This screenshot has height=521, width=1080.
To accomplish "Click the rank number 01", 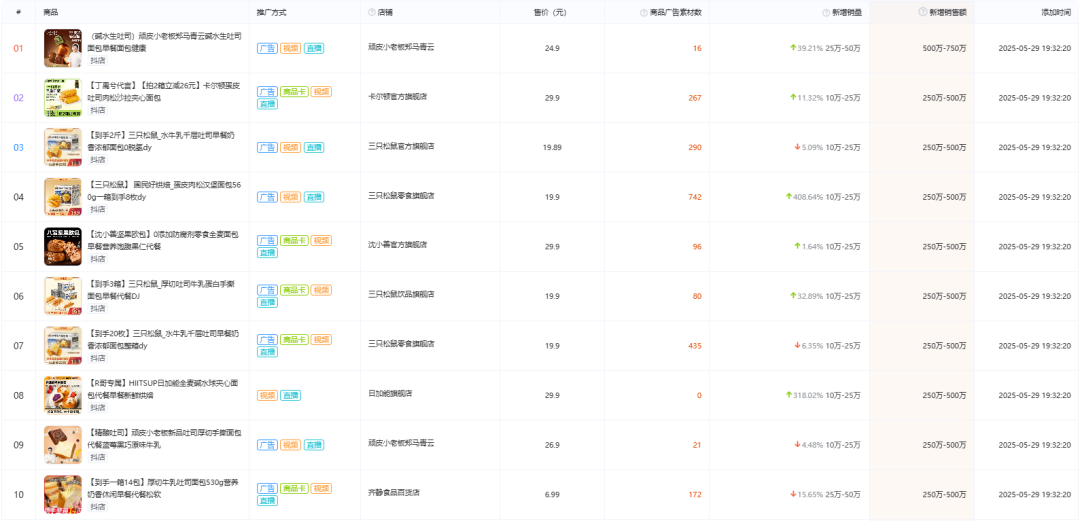I will (19, 48).
